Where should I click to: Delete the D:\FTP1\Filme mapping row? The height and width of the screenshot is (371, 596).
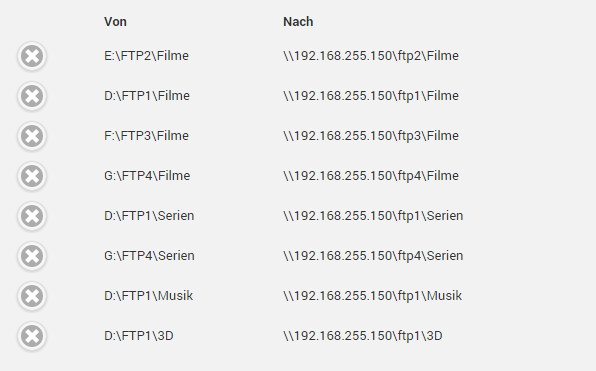pos(32,96)
